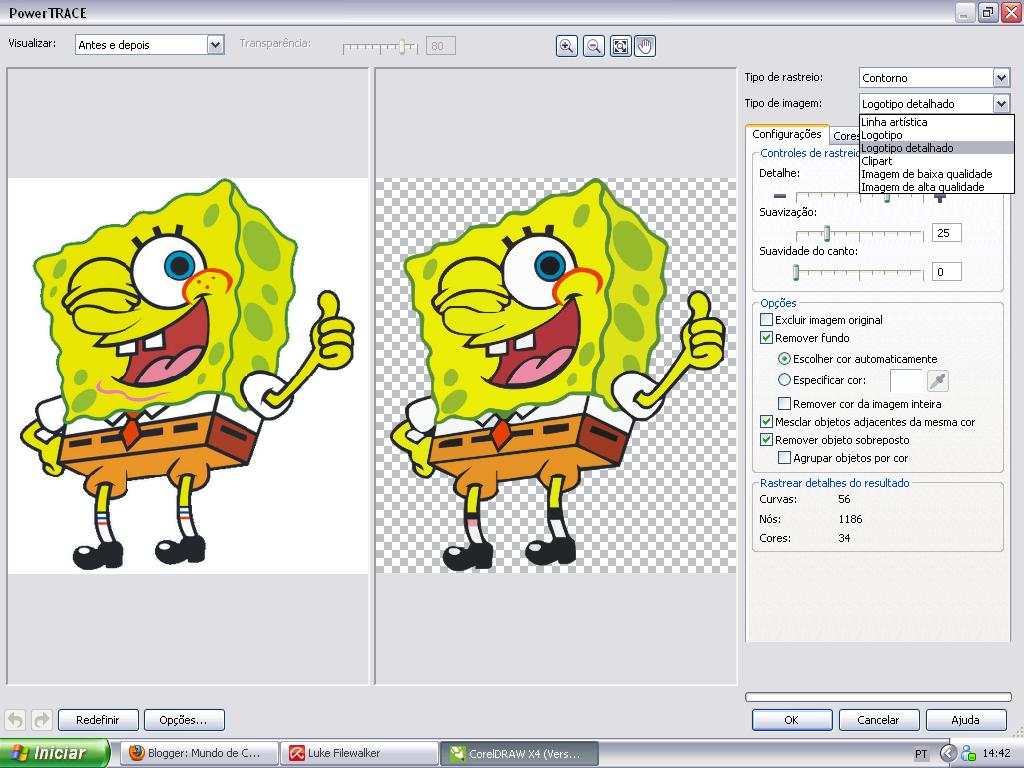
Task: Click the Cancelar button
Action: click(878, 720)
